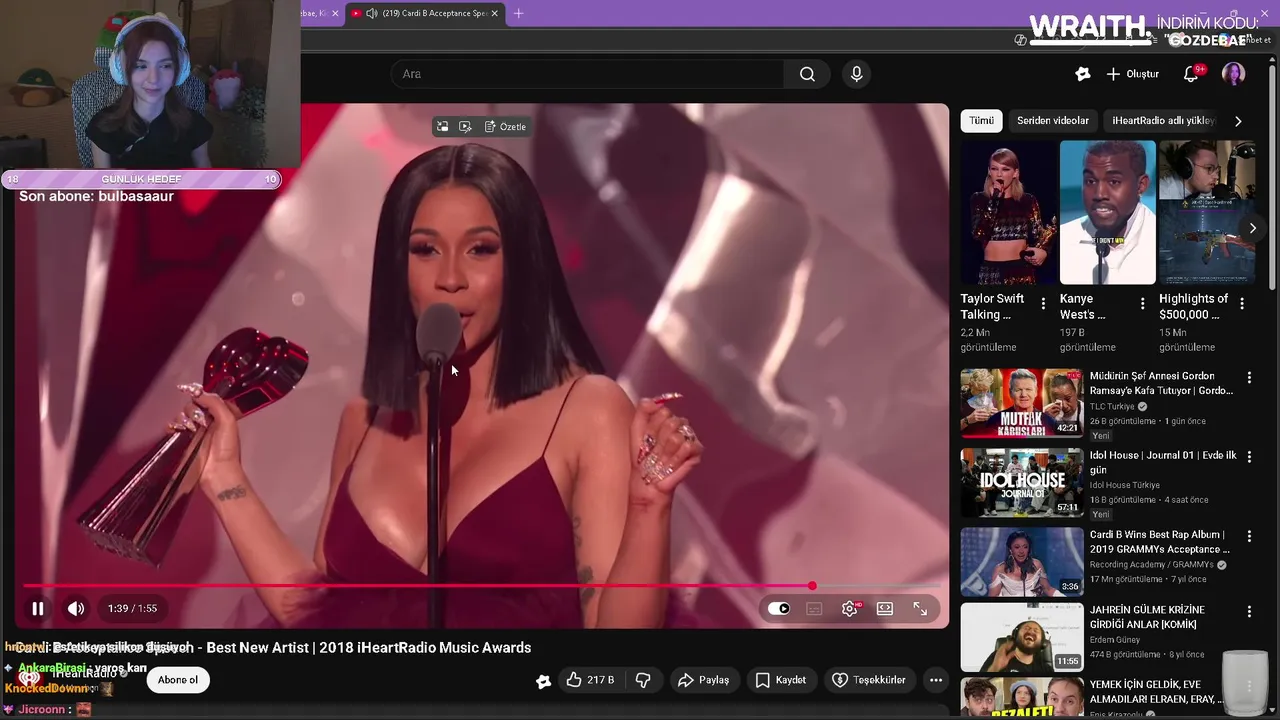Open the options menu for the Kanye West's short
Screen dimensions: 1280x720
(1142, 303)
